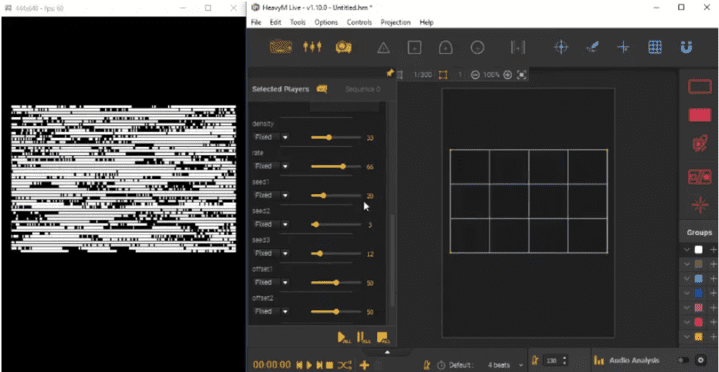Open the Edit menu
The image size is (719, 372).
275,22
